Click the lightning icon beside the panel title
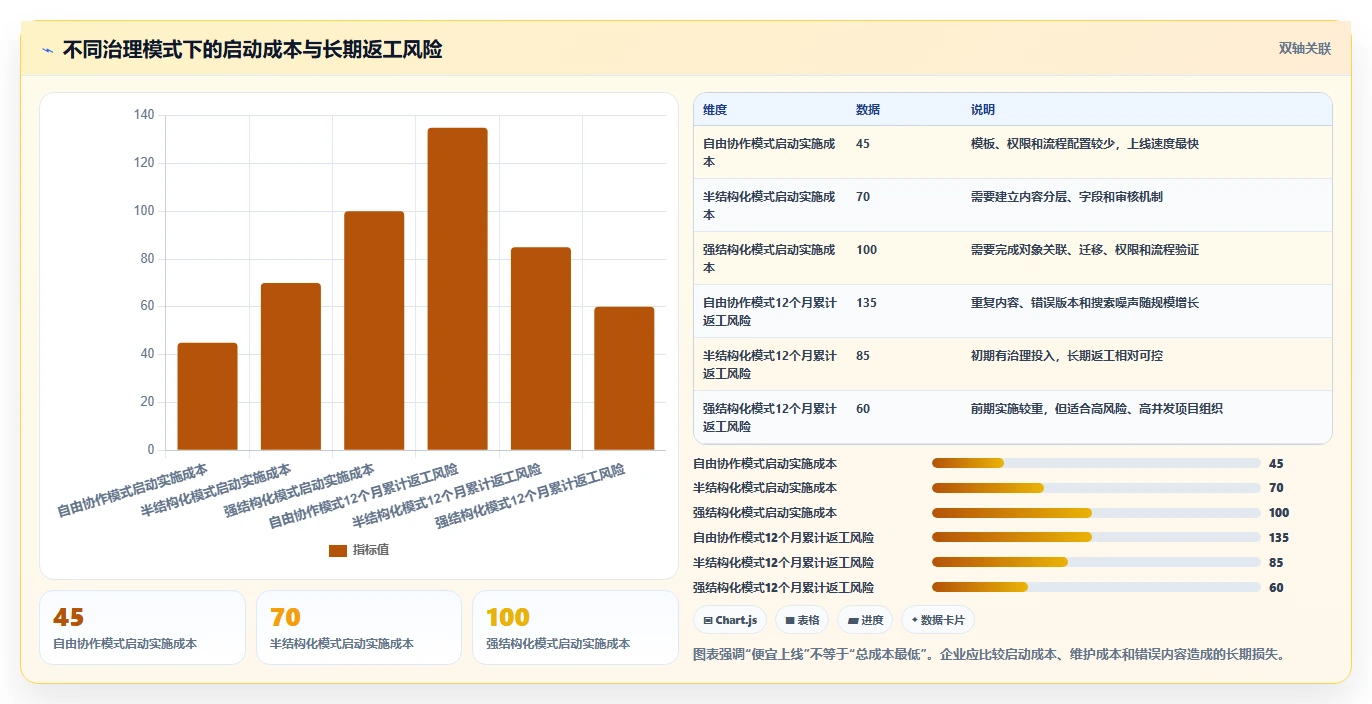The image size is (1372, 704). tap(47, 50)
